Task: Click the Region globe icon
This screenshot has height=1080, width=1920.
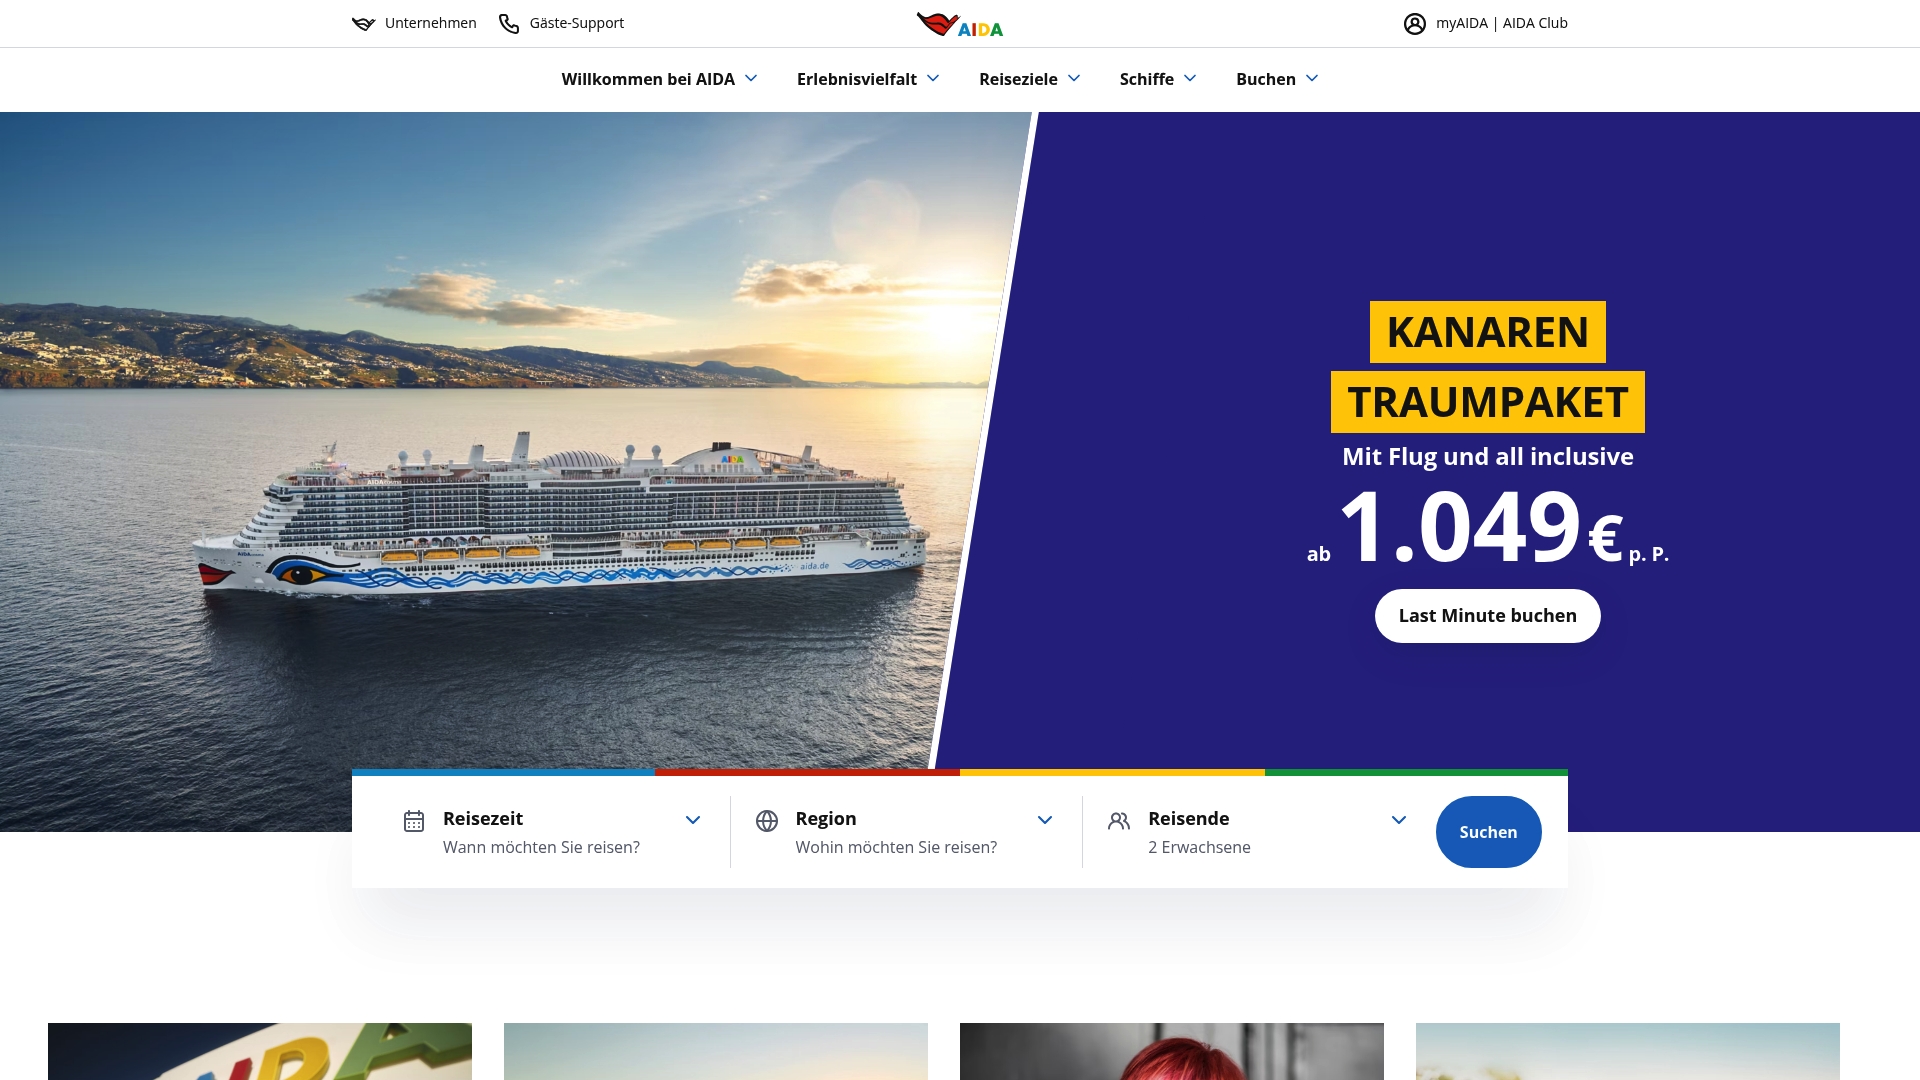Action: point(767,821)
